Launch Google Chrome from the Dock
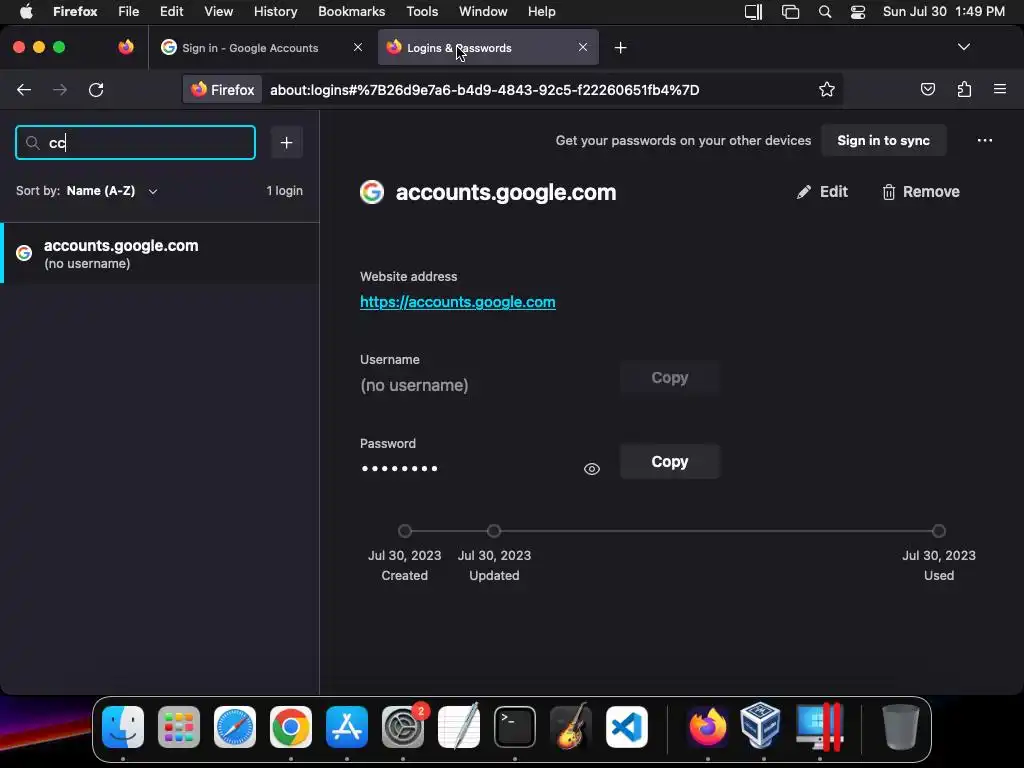 291,727
